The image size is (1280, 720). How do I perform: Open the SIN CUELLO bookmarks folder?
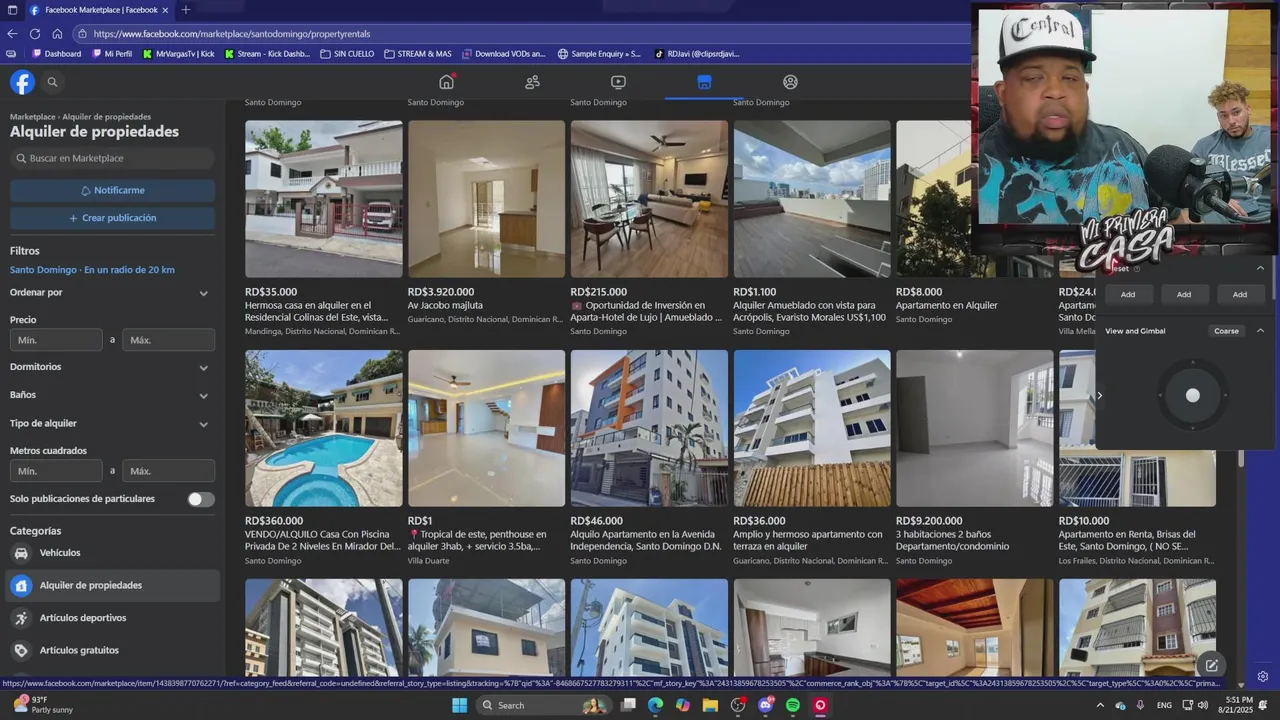[x=347, y=54]
